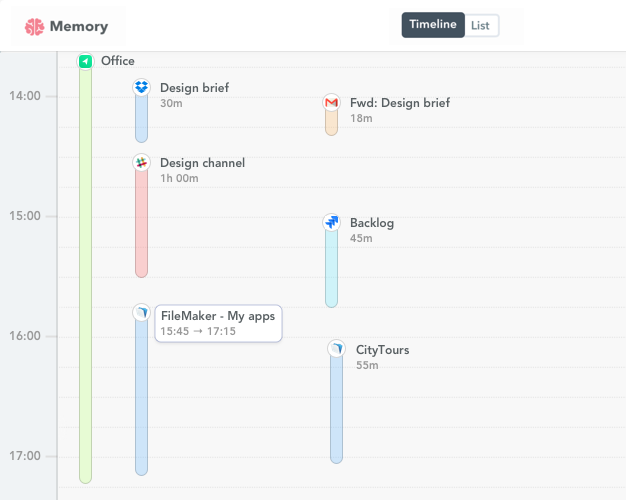
Task: Click the 17:00 time label
Action: 25,456
